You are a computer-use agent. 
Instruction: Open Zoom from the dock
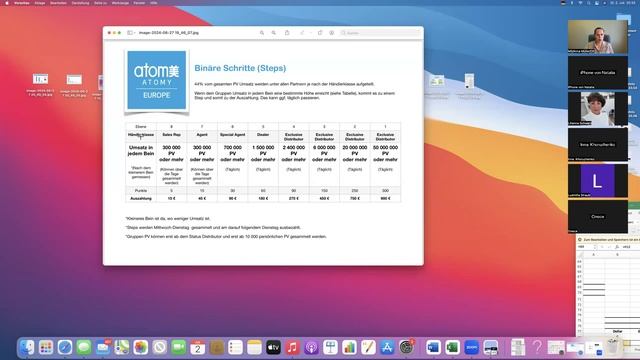pos(471,347)
